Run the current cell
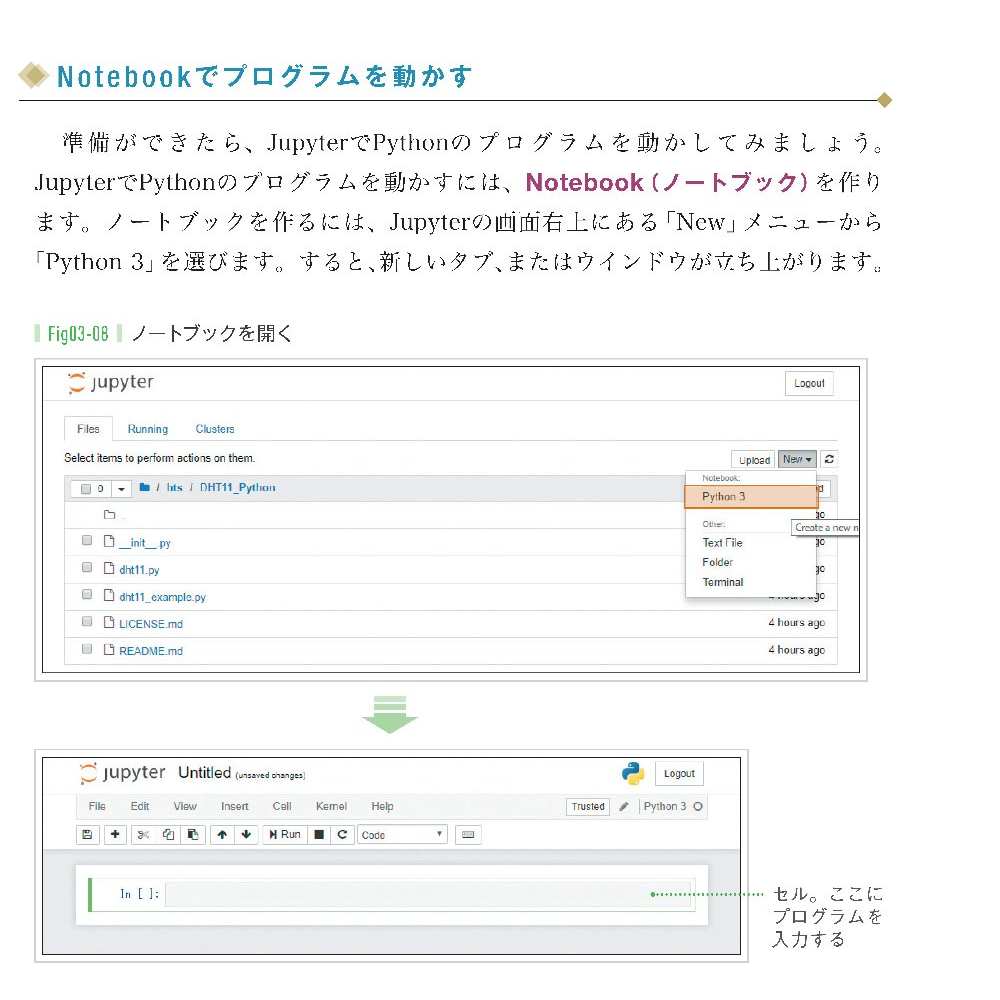The height and width of the screenshot is (1000, 1000). tap(285, 834)
